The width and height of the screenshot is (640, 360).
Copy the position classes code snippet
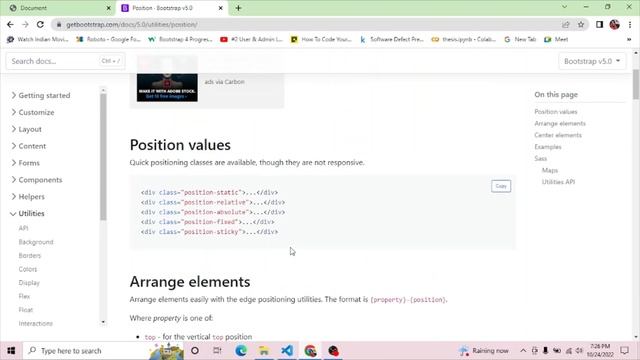pos(501,186)
